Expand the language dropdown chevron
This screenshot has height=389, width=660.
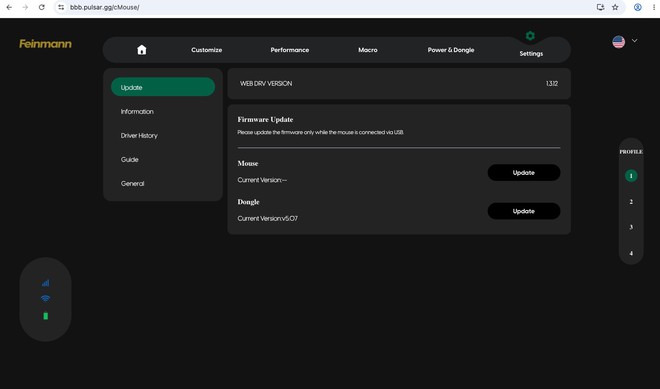[634, 41]
